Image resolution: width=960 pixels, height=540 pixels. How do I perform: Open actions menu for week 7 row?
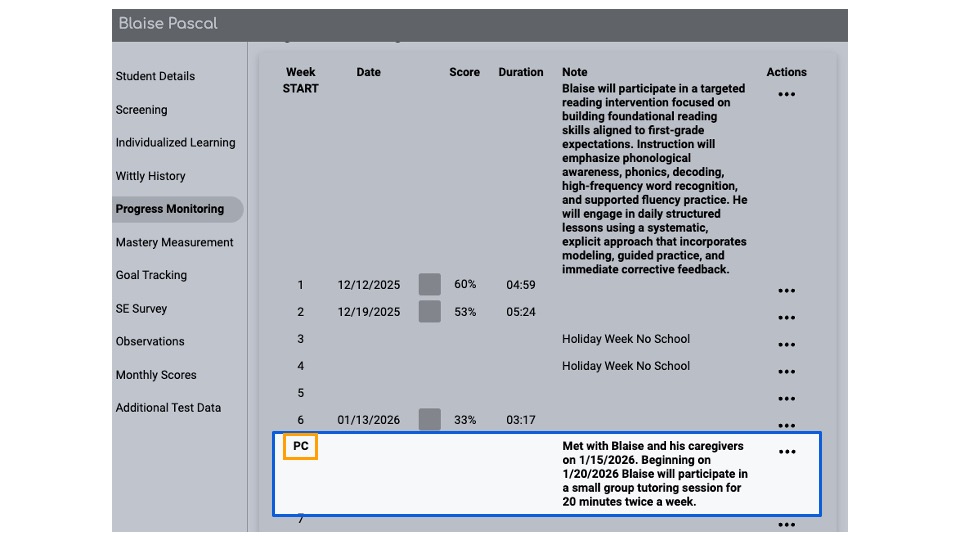786,525
